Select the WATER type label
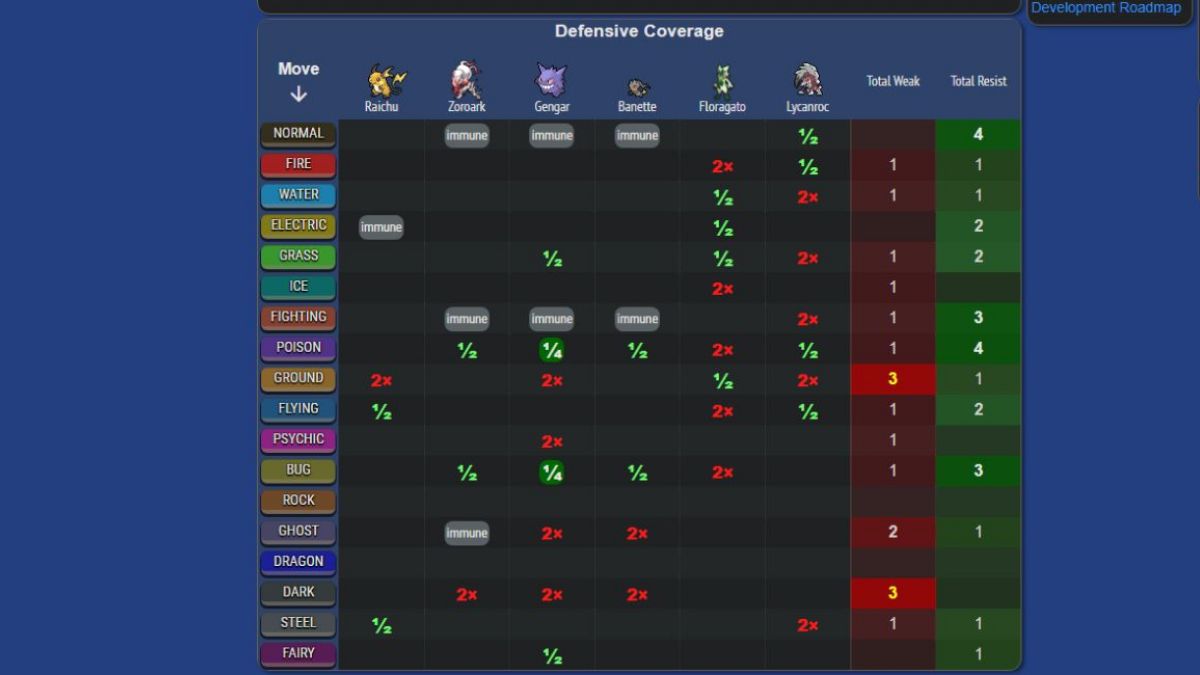The width and height of the screenshot is (1200, 675). (x=298, y=195)
